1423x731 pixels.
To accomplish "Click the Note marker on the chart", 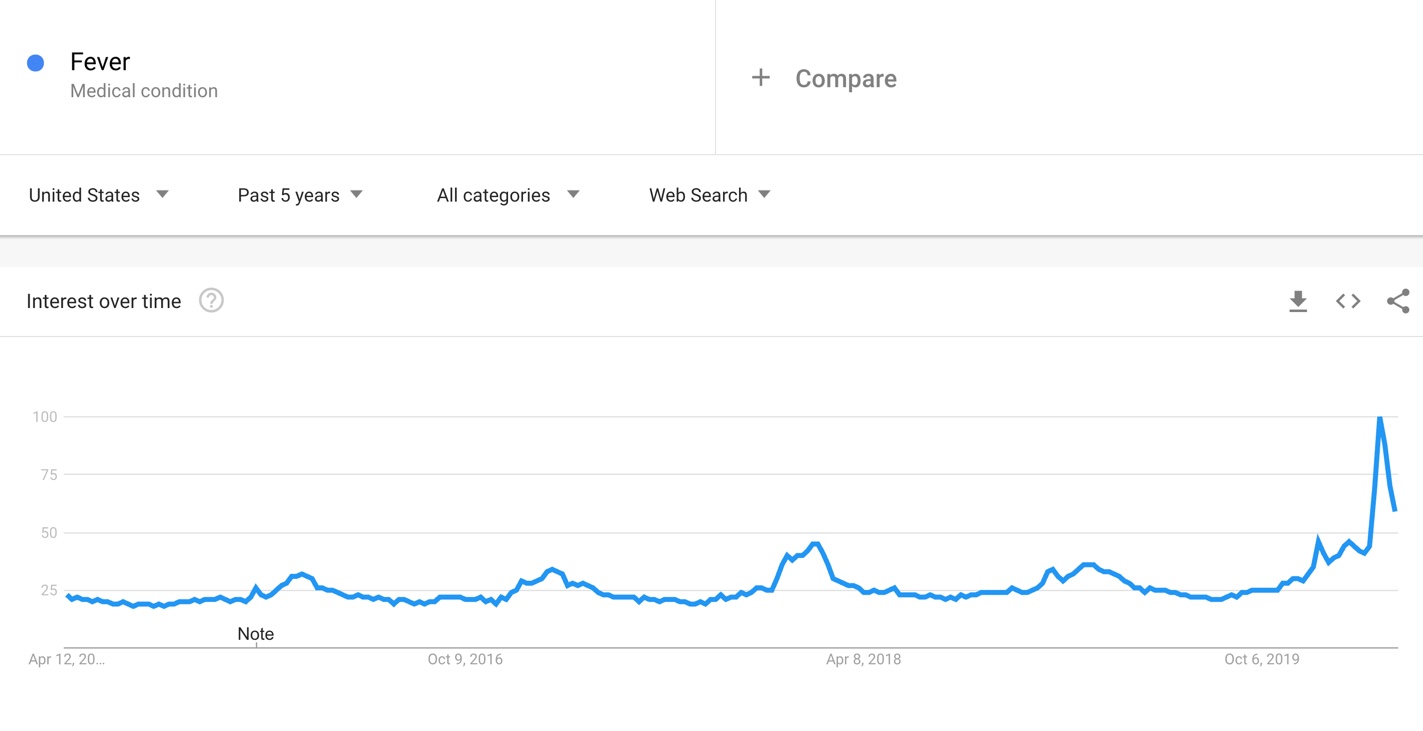I will point(255,634).
